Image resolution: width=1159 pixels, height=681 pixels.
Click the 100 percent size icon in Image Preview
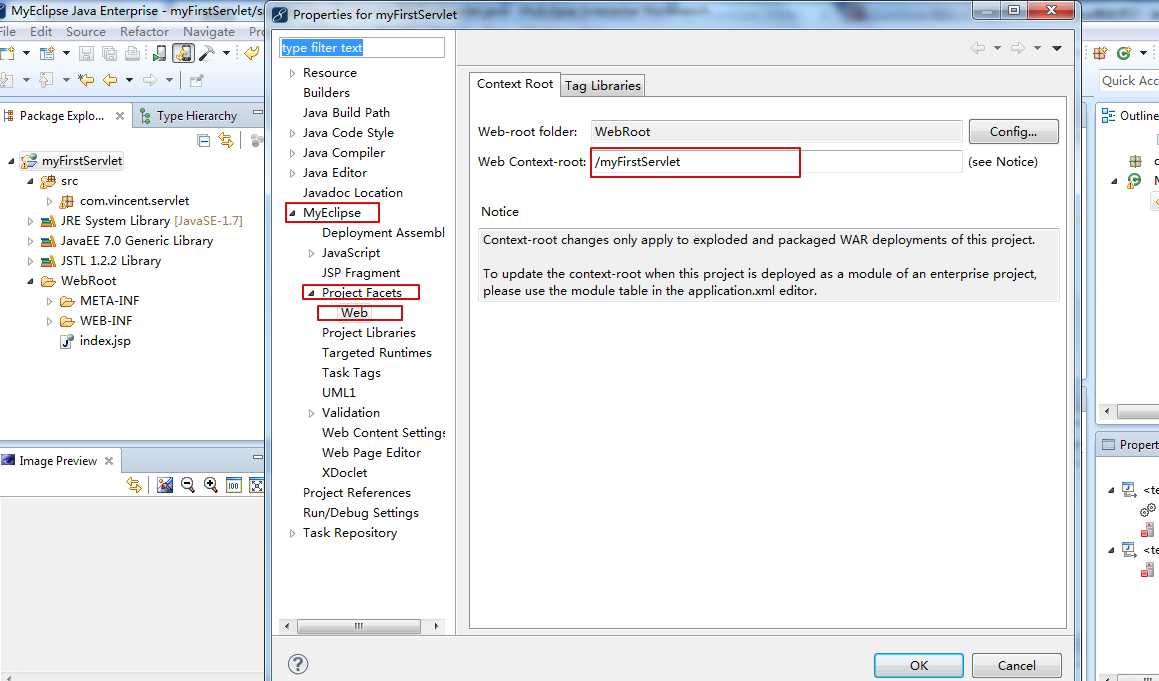pyautogui.click(x=234, y=485)
